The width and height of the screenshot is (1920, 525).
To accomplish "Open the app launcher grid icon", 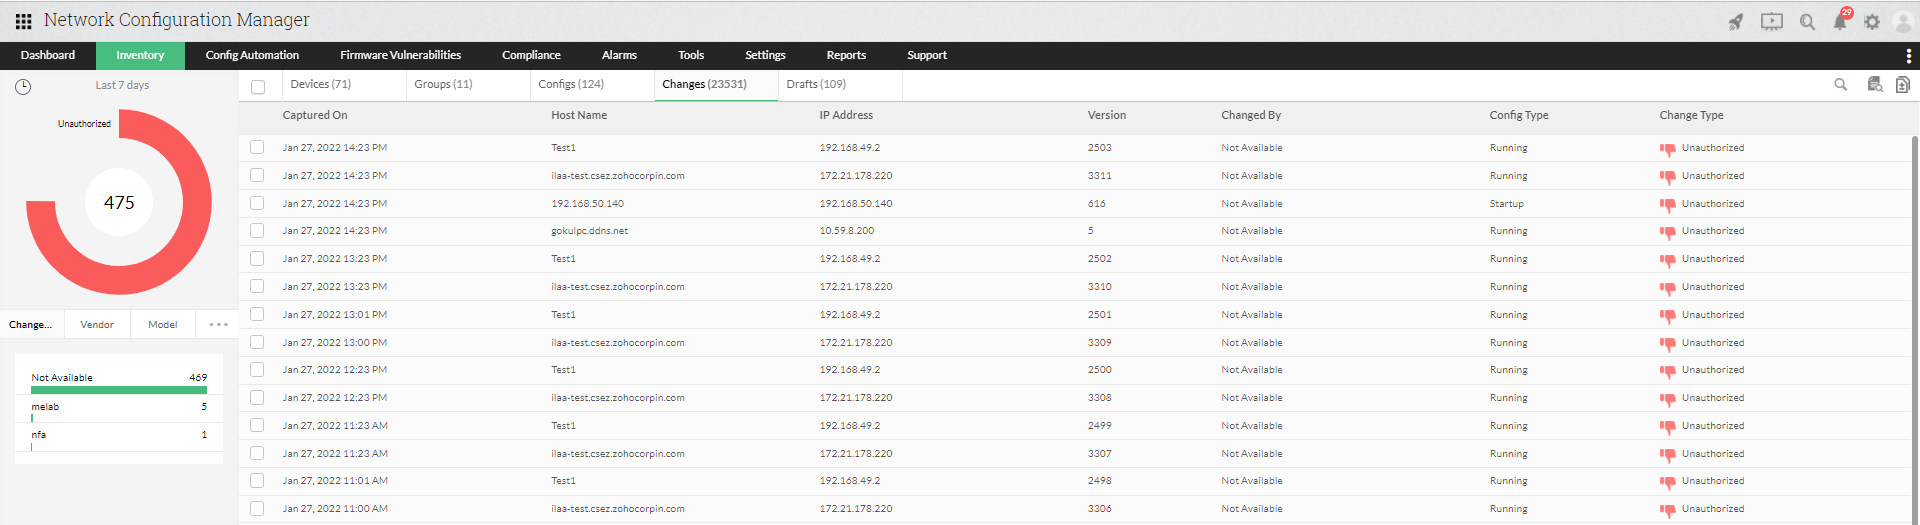I will 23,21.
